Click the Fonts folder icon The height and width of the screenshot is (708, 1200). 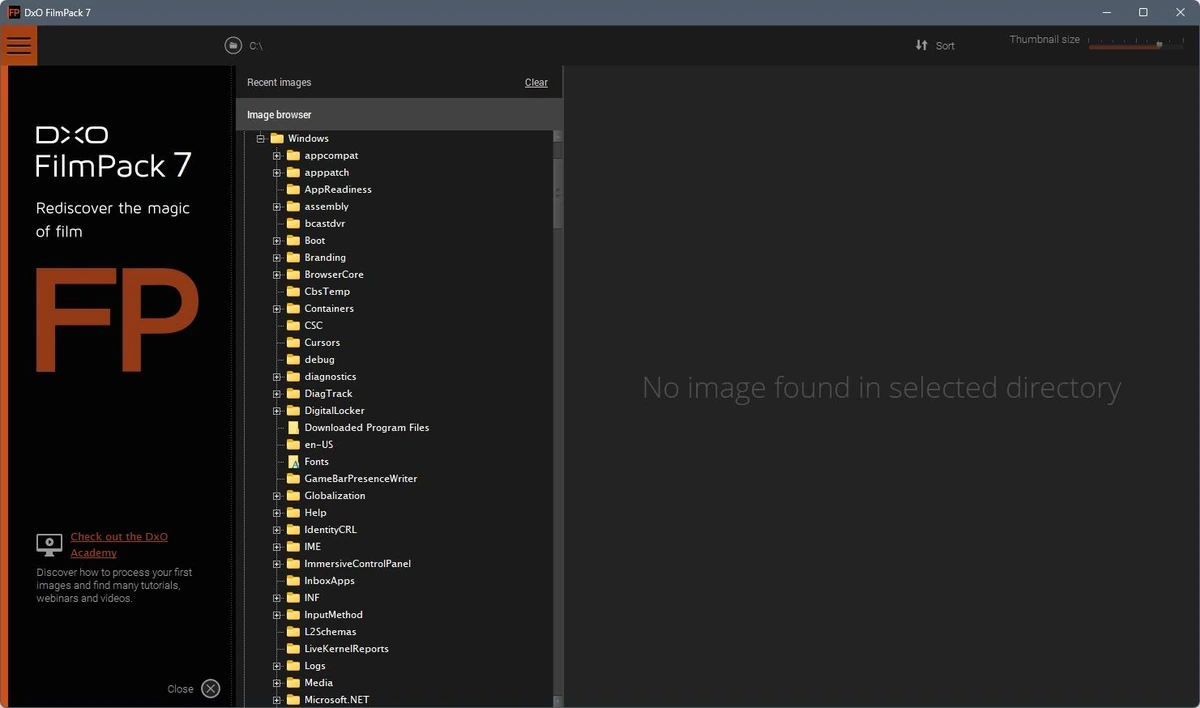coord(294,462)
